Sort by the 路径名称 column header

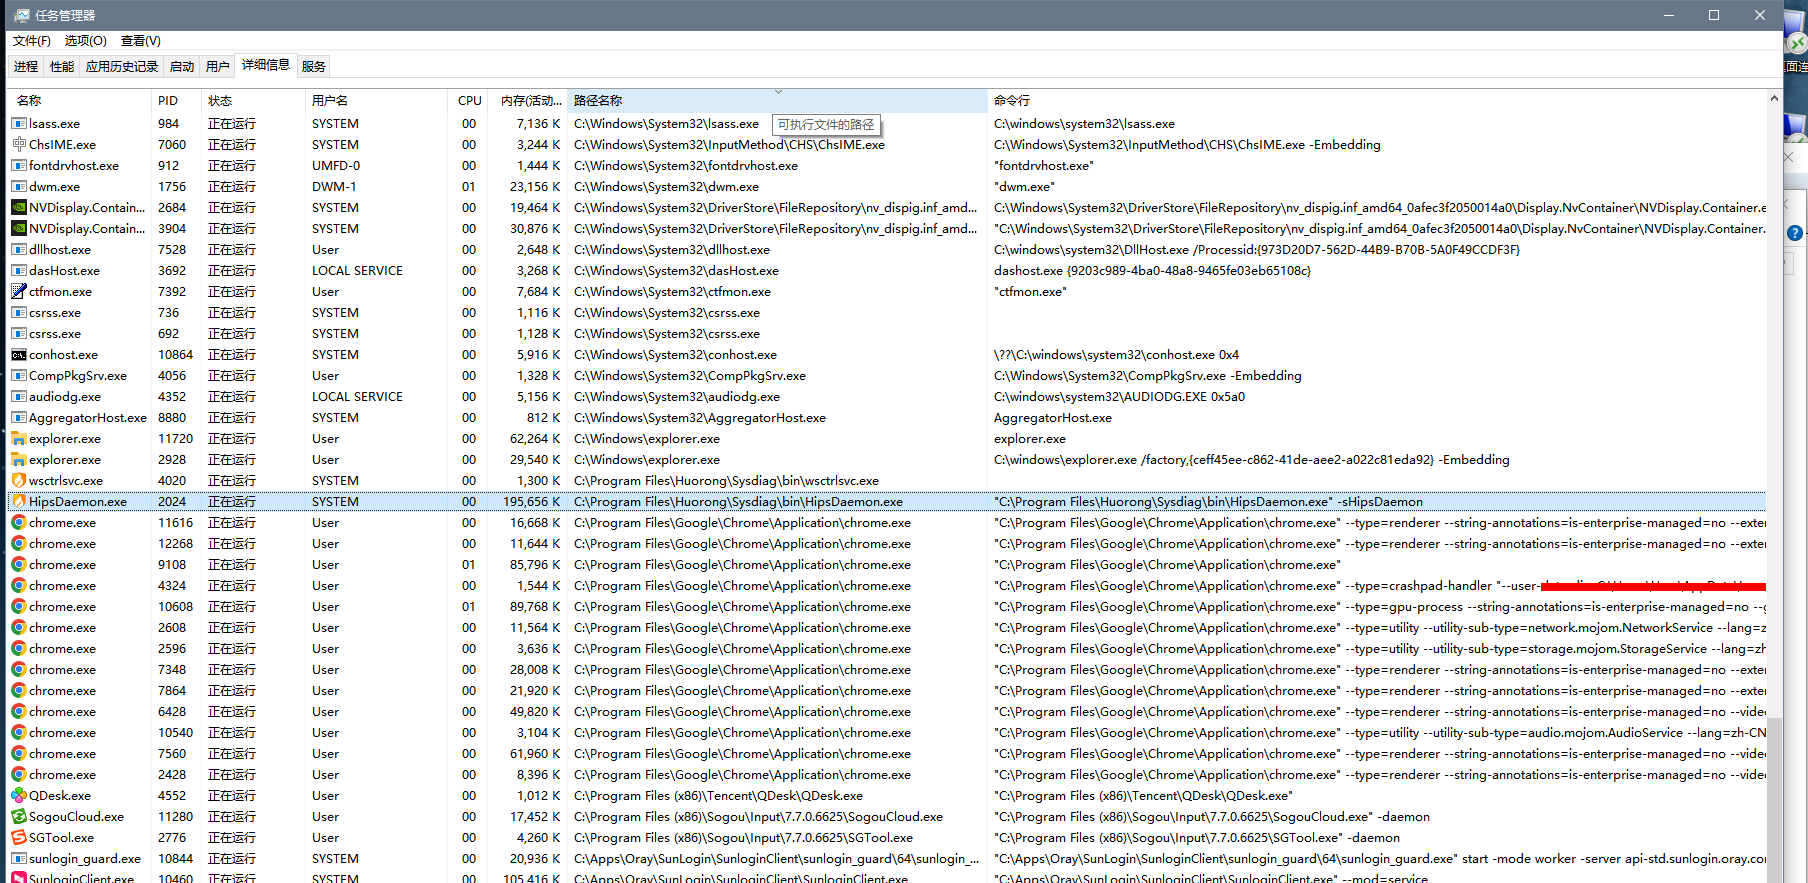[x=598, y=101]
